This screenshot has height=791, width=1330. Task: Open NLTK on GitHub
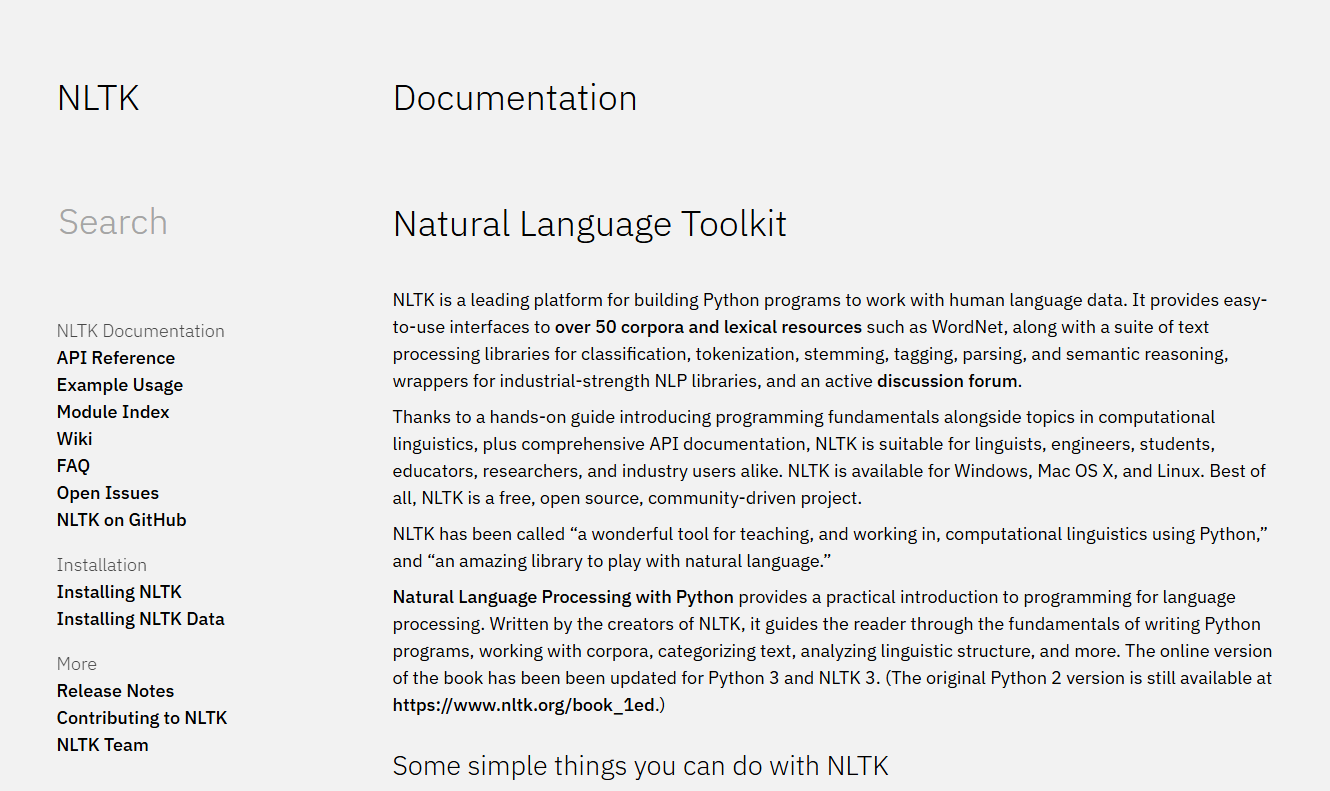click(122, 520)
